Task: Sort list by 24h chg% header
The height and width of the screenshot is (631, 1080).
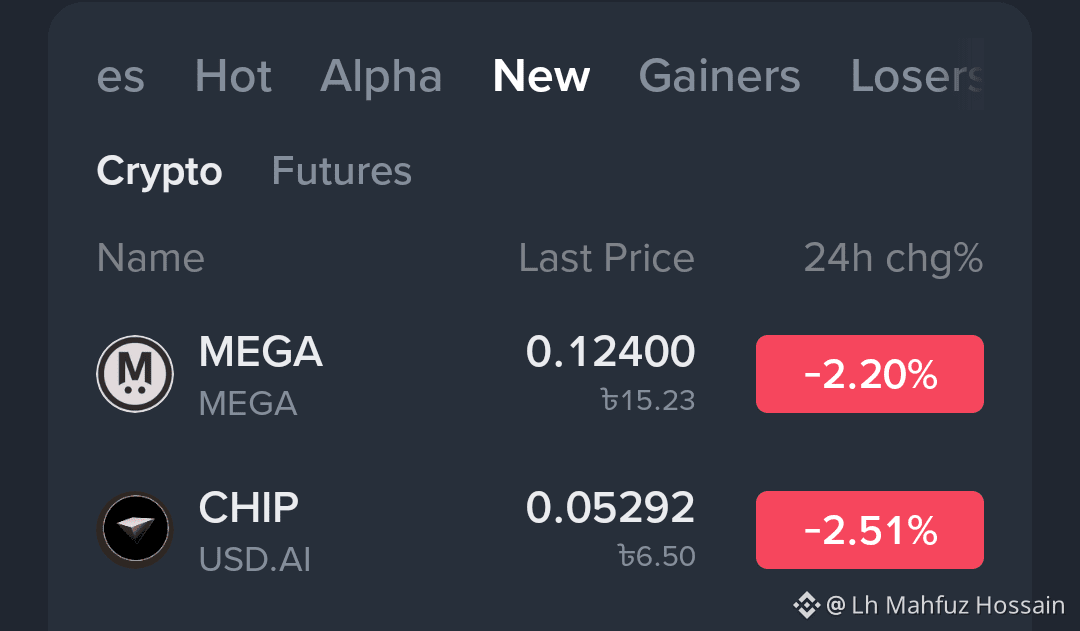Action: pos(893,259)
